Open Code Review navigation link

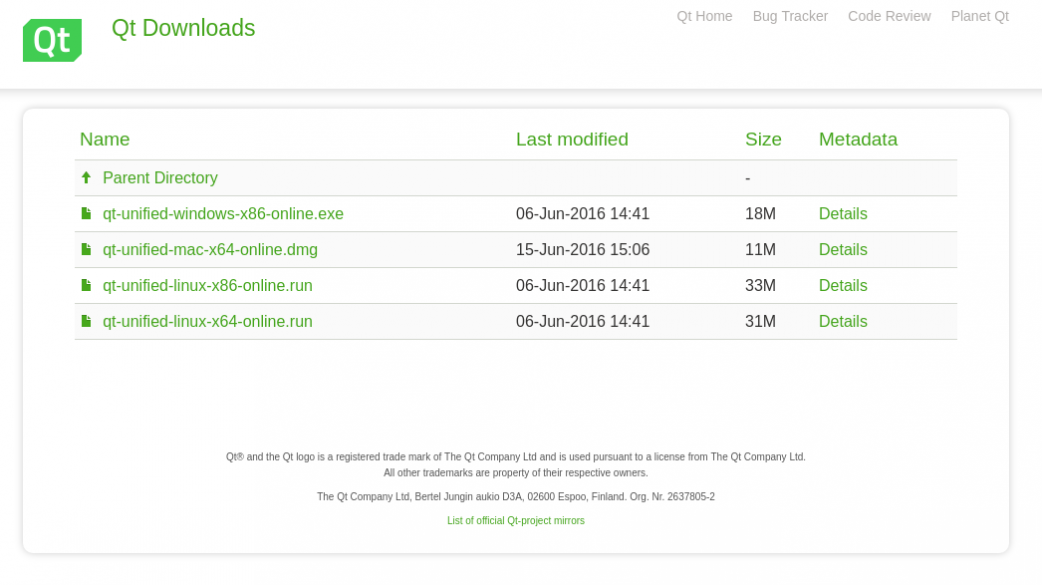click(889, 16)
